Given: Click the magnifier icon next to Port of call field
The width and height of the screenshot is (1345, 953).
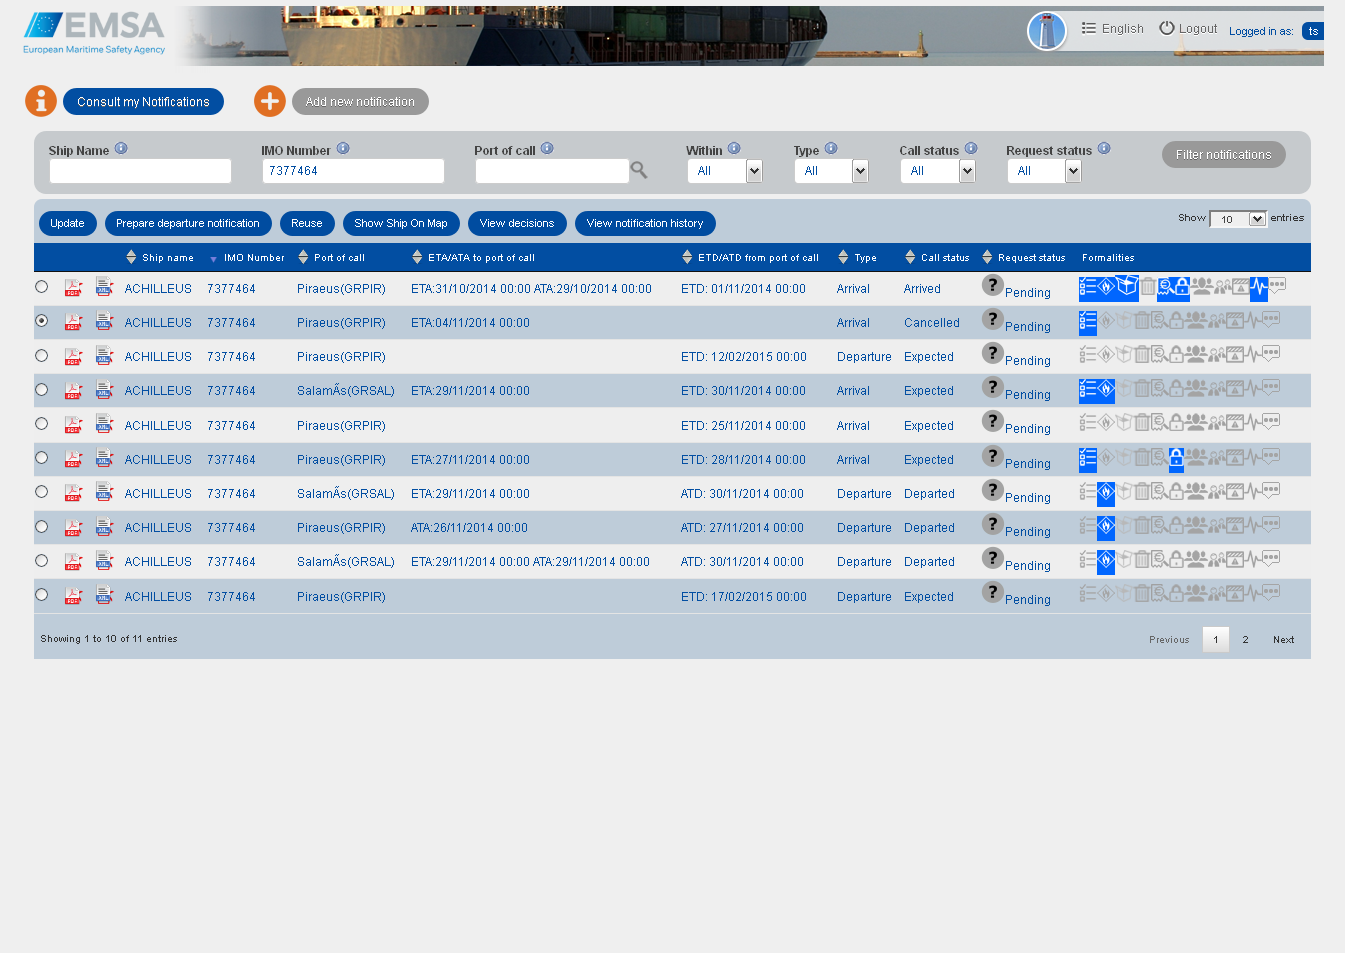Looking at the screenshot, I should [x=639, y=171].
